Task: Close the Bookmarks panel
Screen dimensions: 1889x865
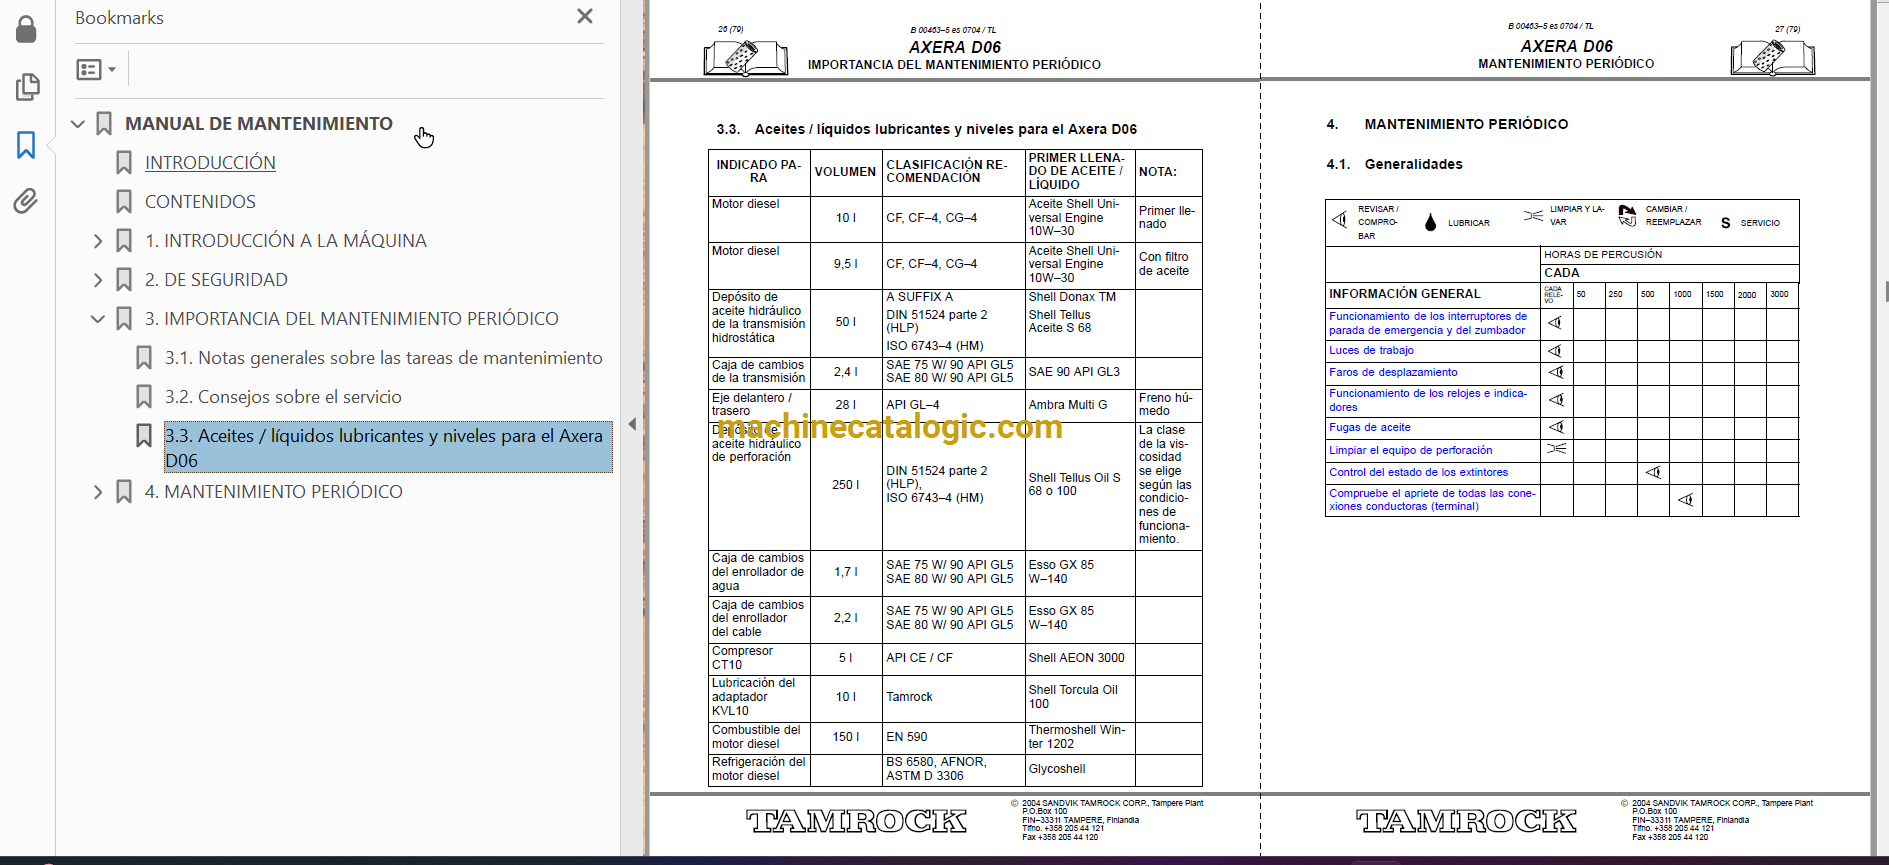Action: click(x=585, y=16)
